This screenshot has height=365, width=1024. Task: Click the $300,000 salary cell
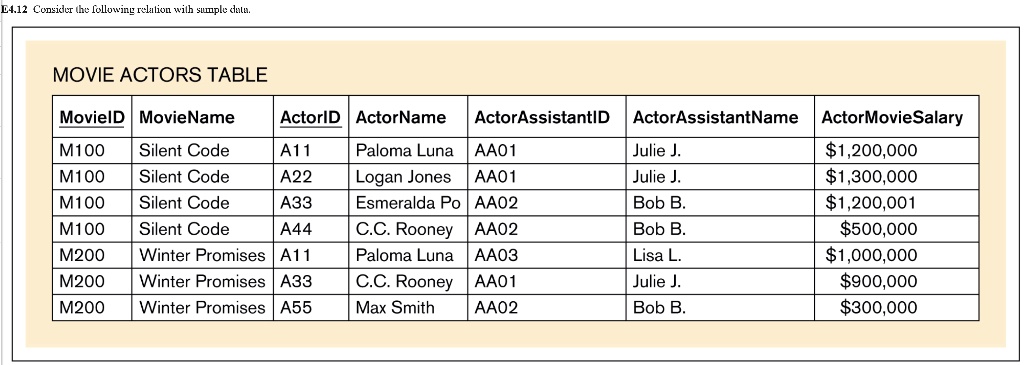pyautogui.click(x=897, y=308)
